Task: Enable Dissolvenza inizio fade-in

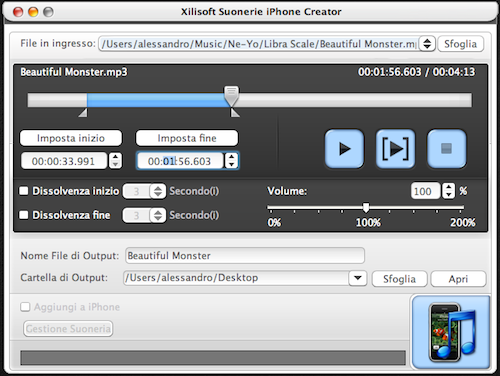Action: (24, 191)
